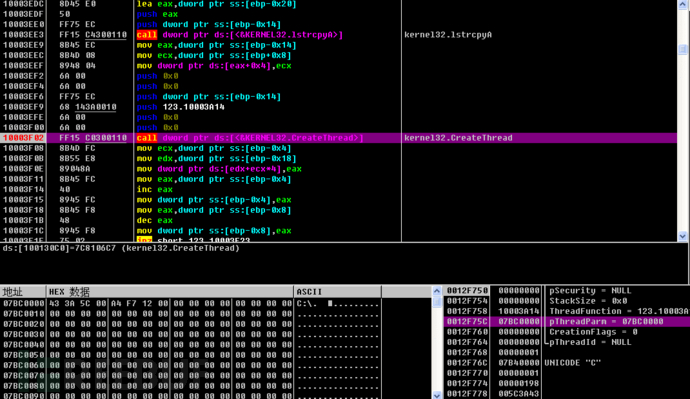The height and width of the screenshot is (399, 690).
Task: Select address 10003EF2 push row
Action: click(x=23, y=76)
